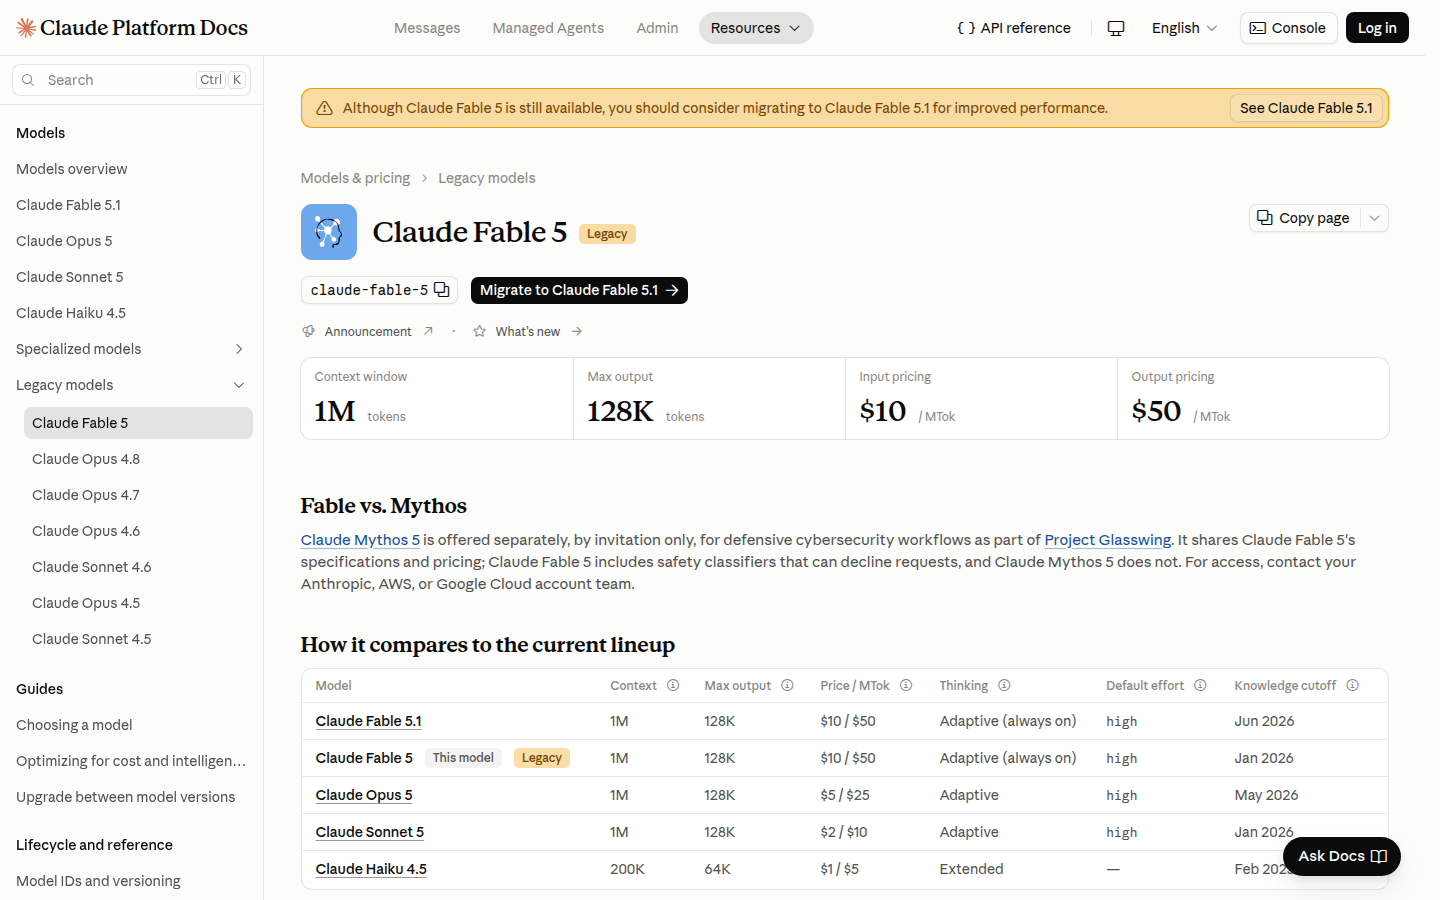Show info for the Default effort column
The image size is (1440, 900).
[1200, 685]
